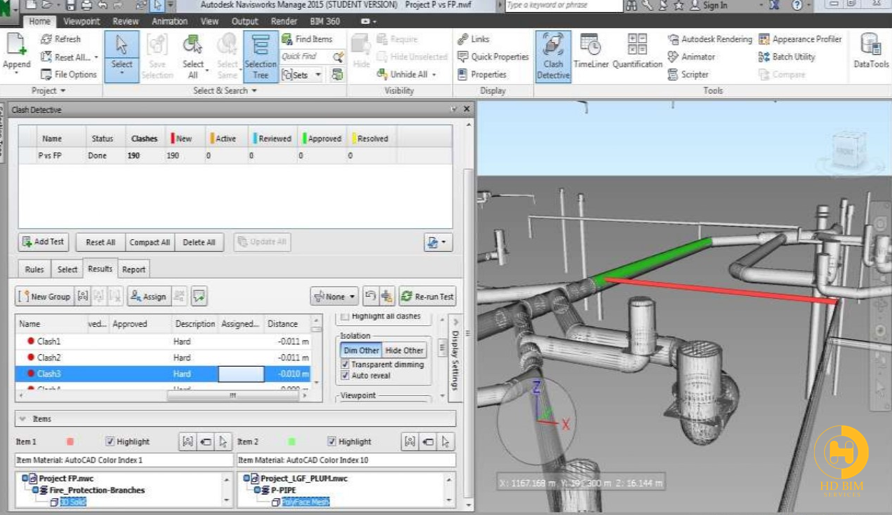Open the import/export clash tests dropdown
This screenshot has width=893, height=515.
click(x=437, y=242)
